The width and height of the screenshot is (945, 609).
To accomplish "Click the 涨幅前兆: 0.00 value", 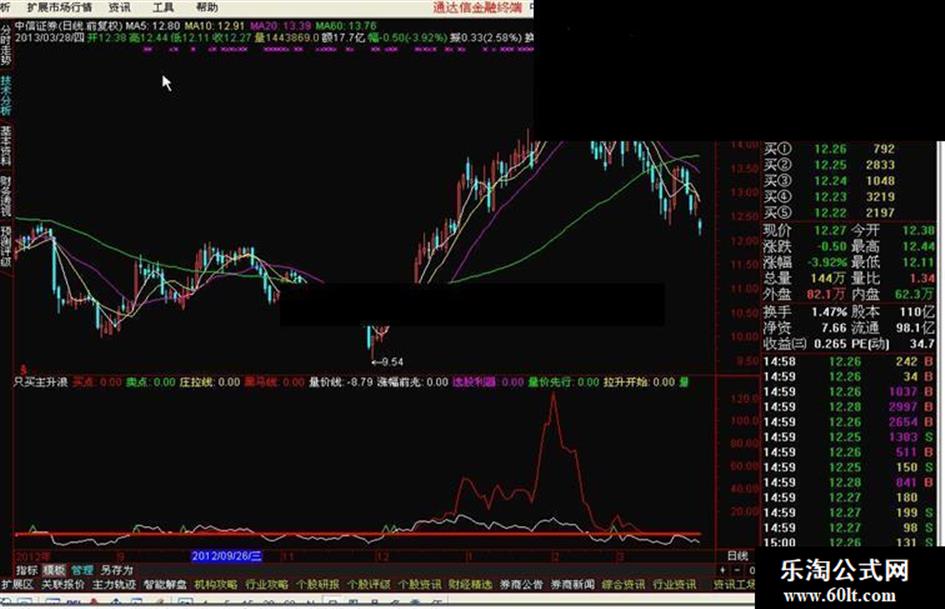I will 413,382.
